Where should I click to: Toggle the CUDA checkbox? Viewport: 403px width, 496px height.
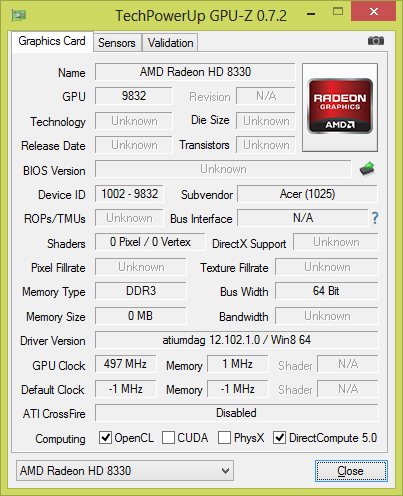(168, 437)
